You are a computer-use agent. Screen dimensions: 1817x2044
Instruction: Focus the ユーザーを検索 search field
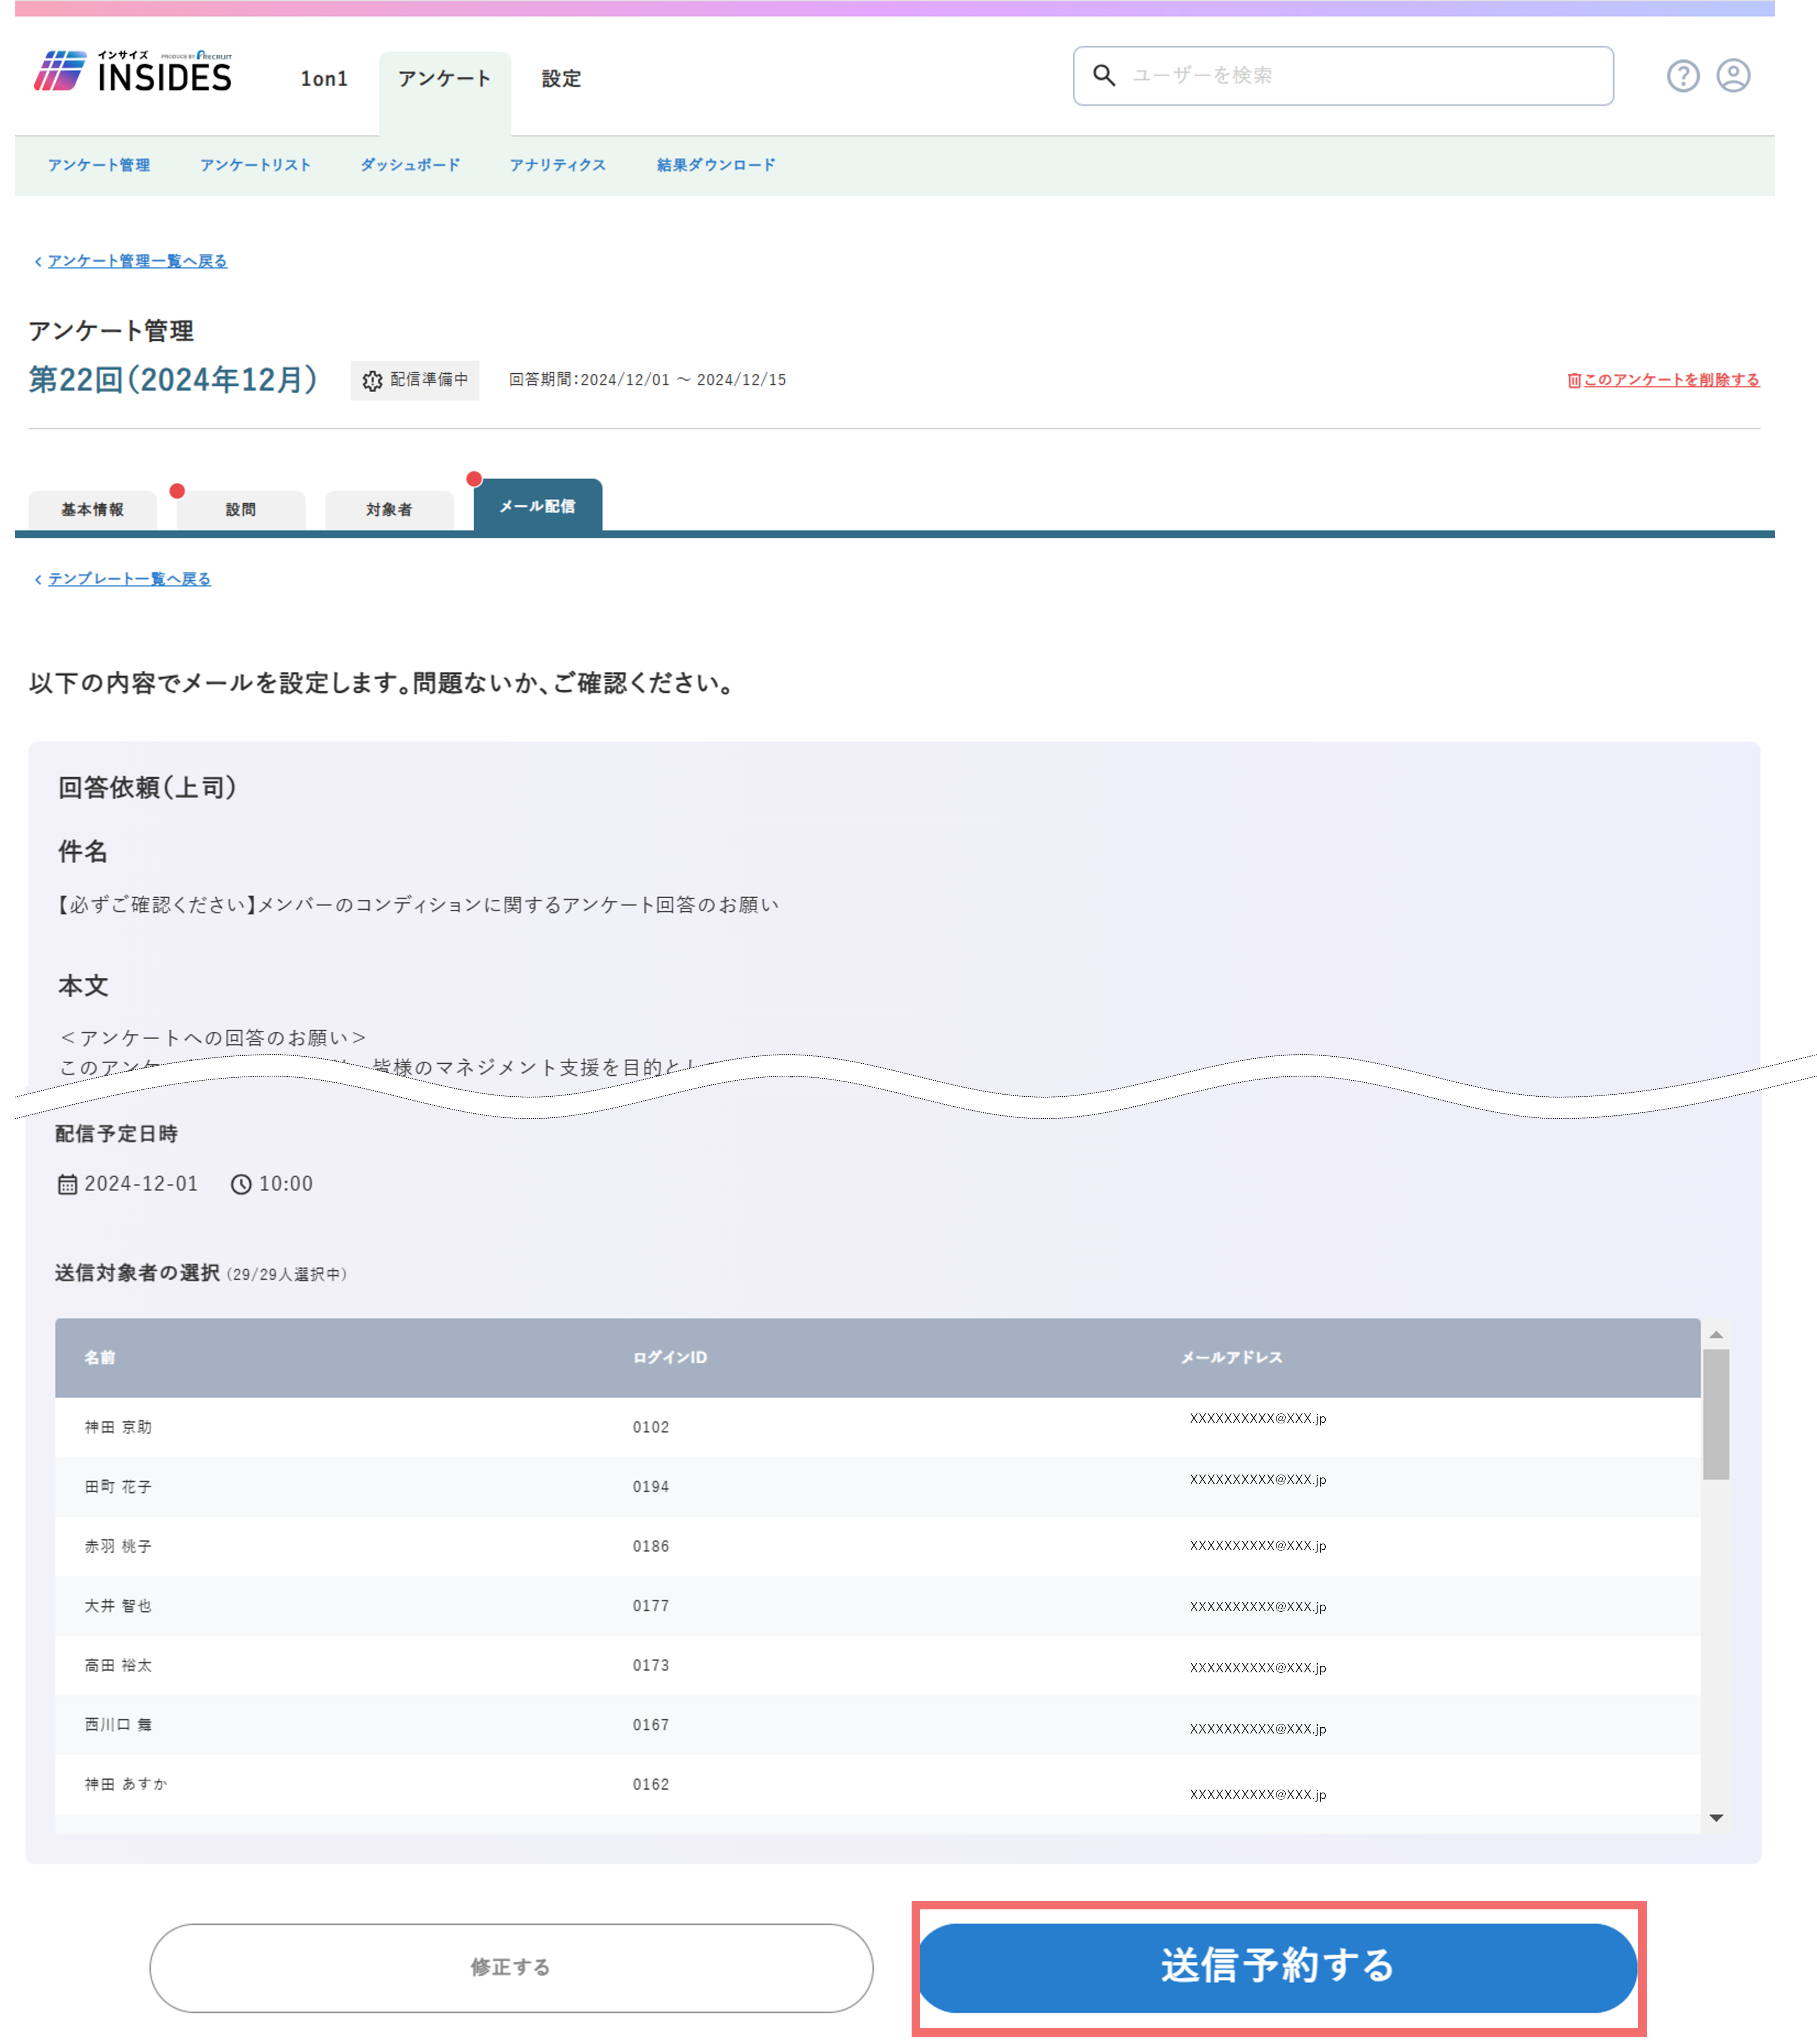1343,76
